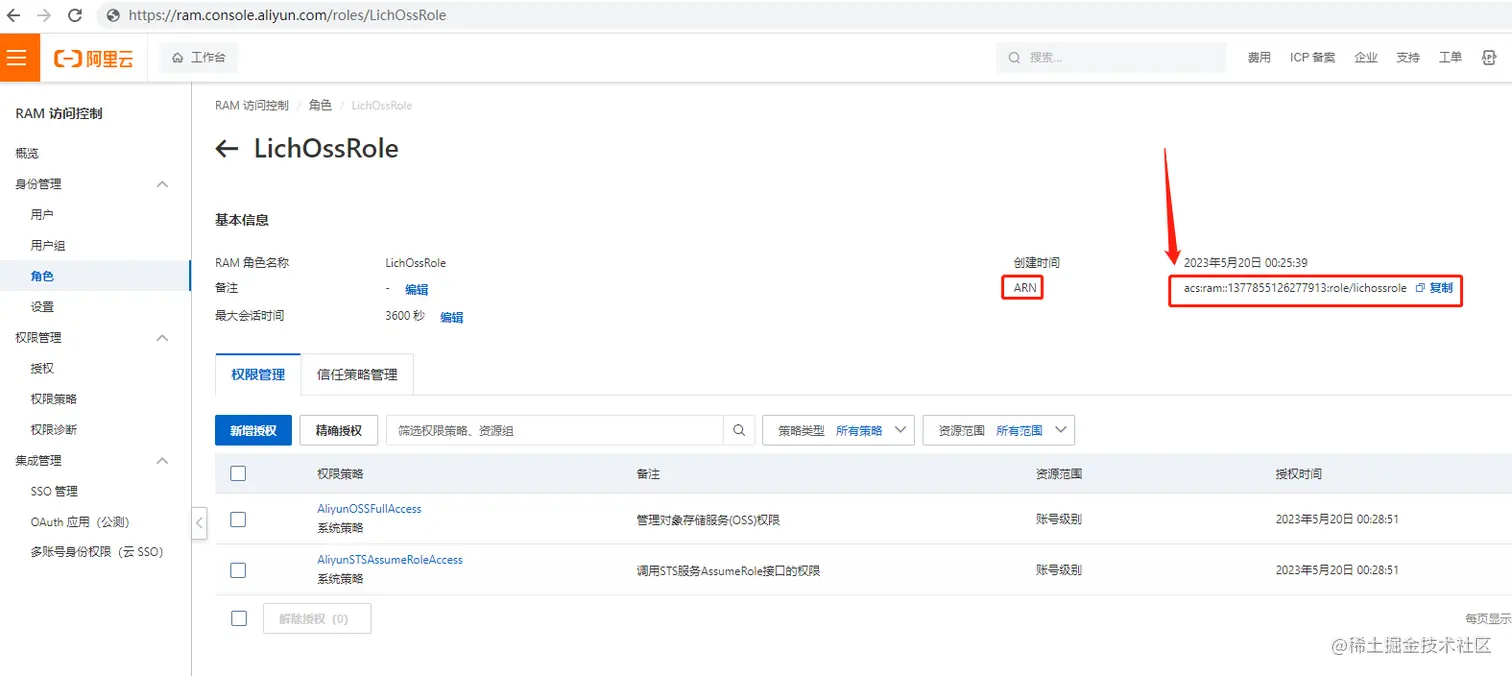The height and width of the screenshot is (676, 1512).
Task: Open the AliyunSTSAssumeRoleAccess policy link
Action: (x=390, y=560)
